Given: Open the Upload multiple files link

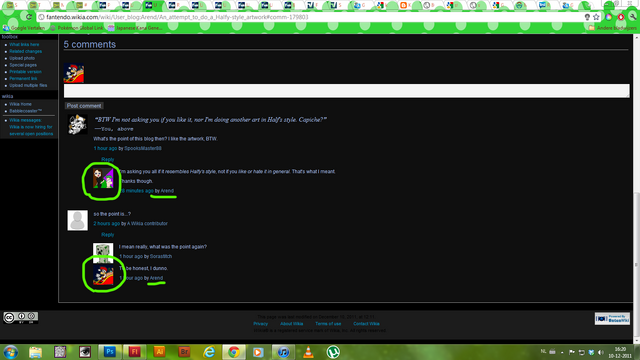Looking at the screenshot, I should coord(28,85).
